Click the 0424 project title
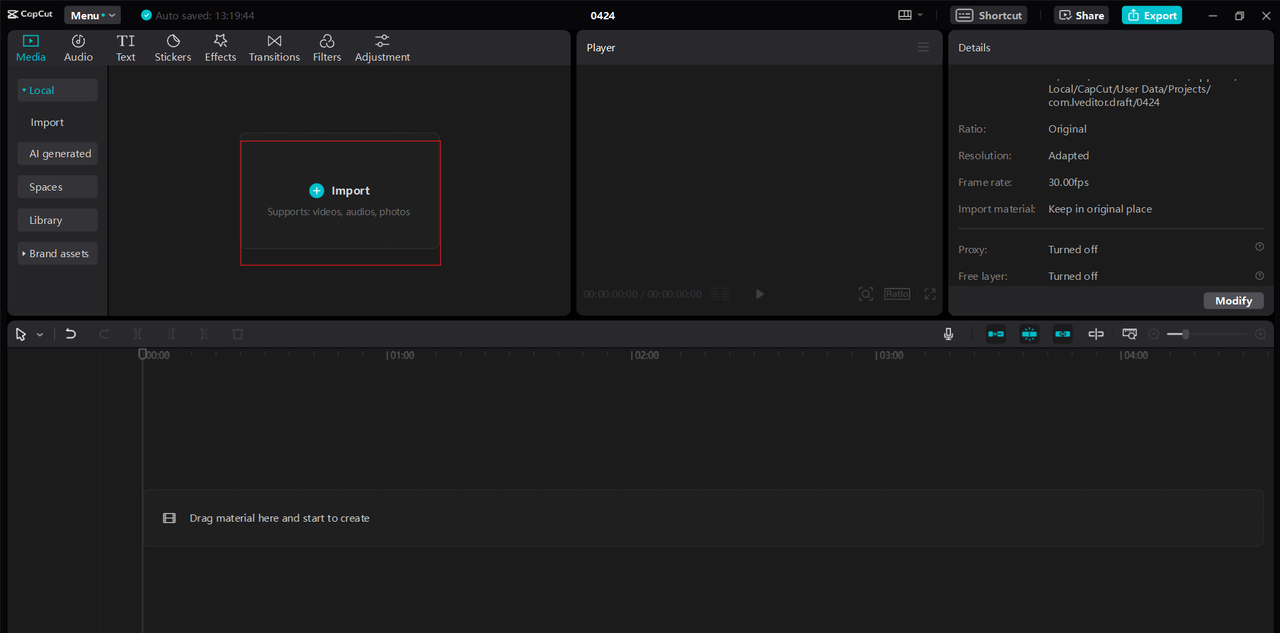 point(603,16)
